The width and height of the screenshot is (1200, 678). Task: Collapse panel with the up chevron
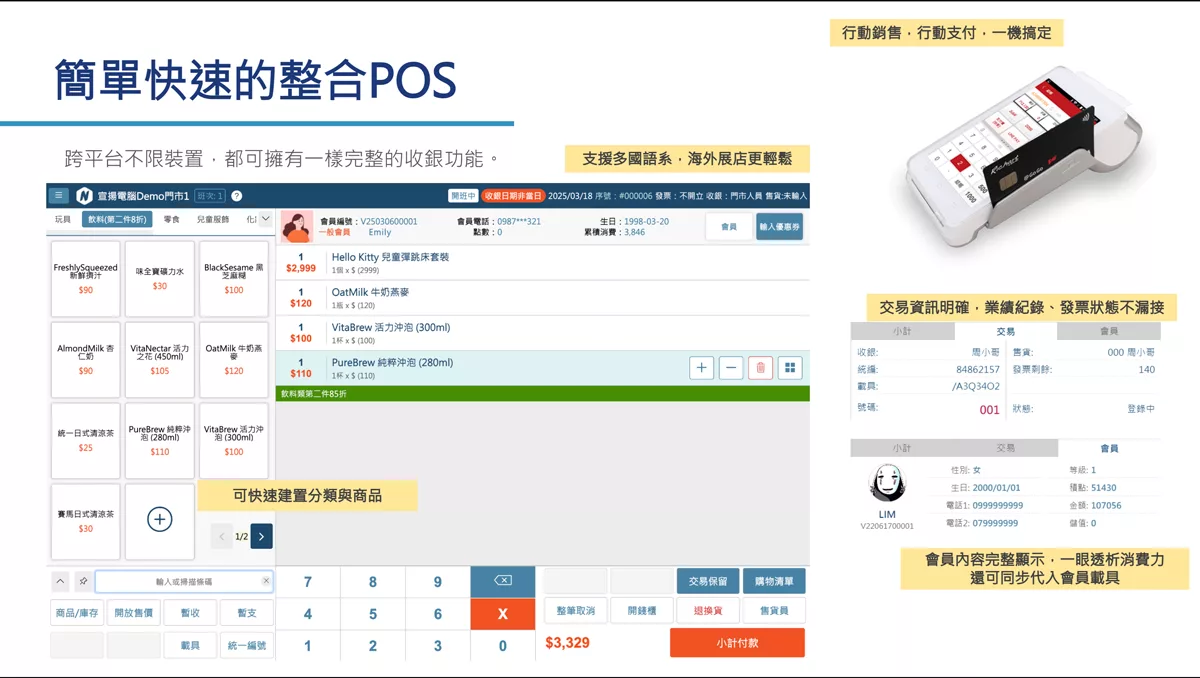click(x=60, y=581)
